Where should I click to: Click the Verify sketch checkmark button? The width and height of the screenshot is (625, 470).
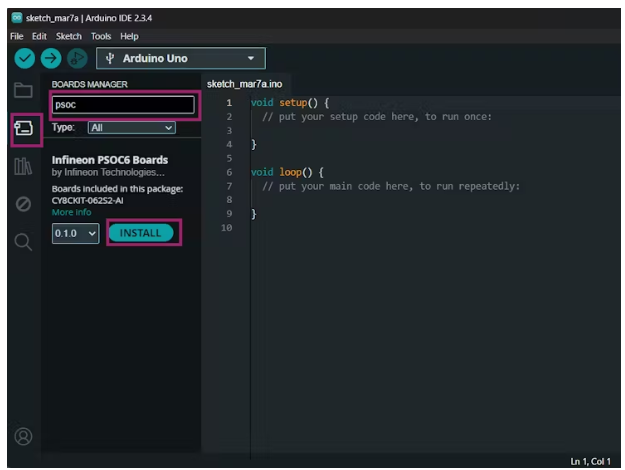(25, 59)
